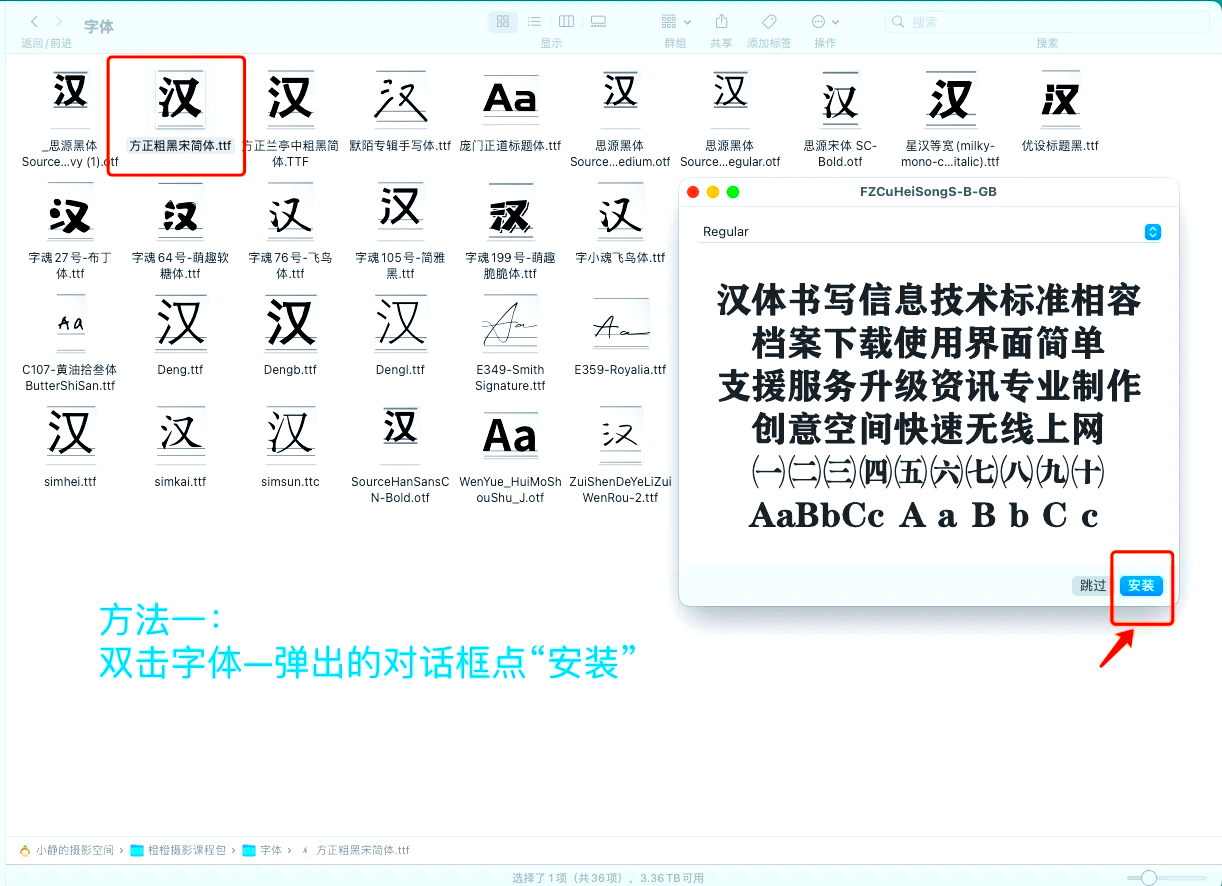Image resolution: width=1222 pixels, height=886 pixels.
Task: Go forward using the Finder forward arrow
Action: tap(59, 22)
